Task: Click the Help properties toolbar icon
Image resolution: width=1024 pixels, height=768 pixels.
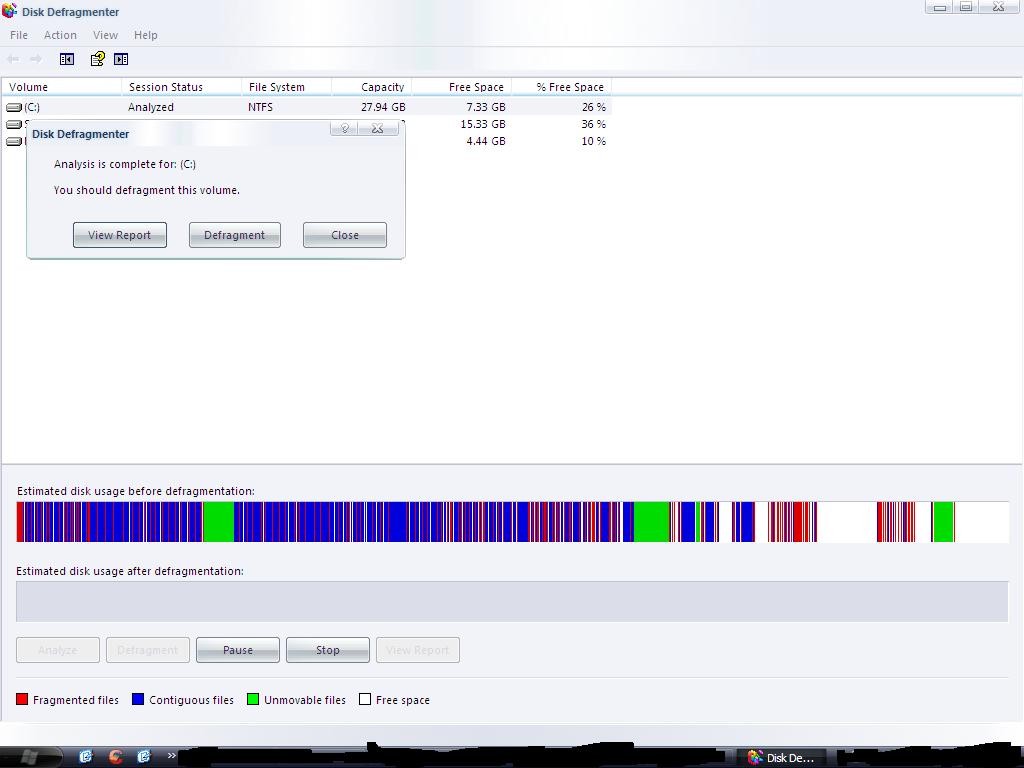Action: pyautogui.click(x=97, y=59)
